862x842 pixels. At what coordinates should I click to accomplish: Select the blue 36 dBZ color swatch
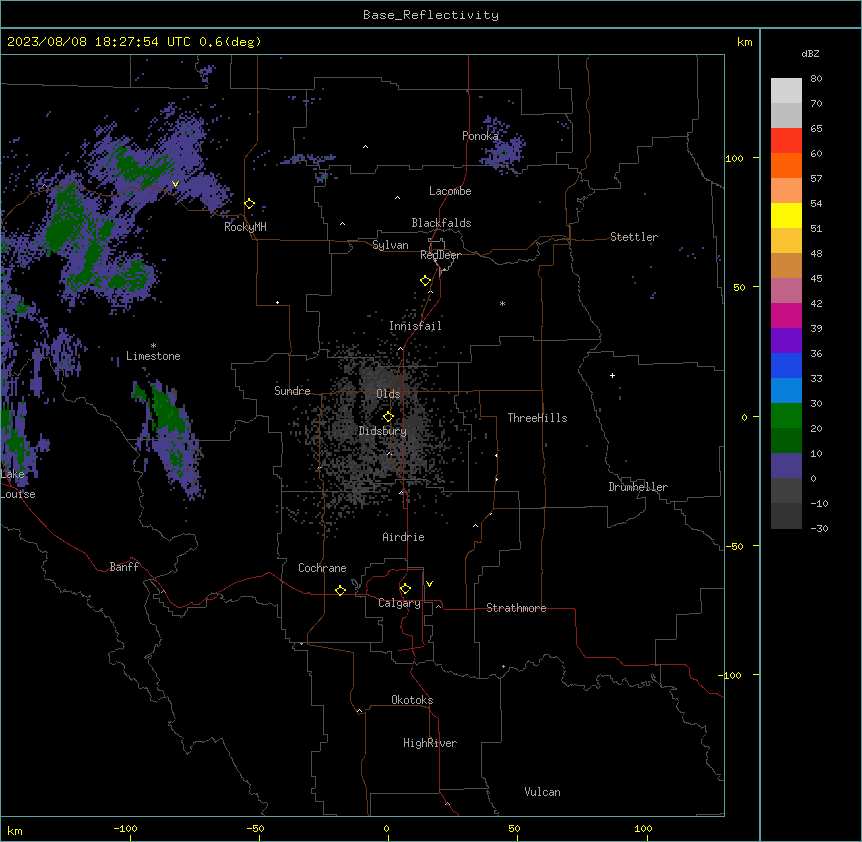[786, 365]
